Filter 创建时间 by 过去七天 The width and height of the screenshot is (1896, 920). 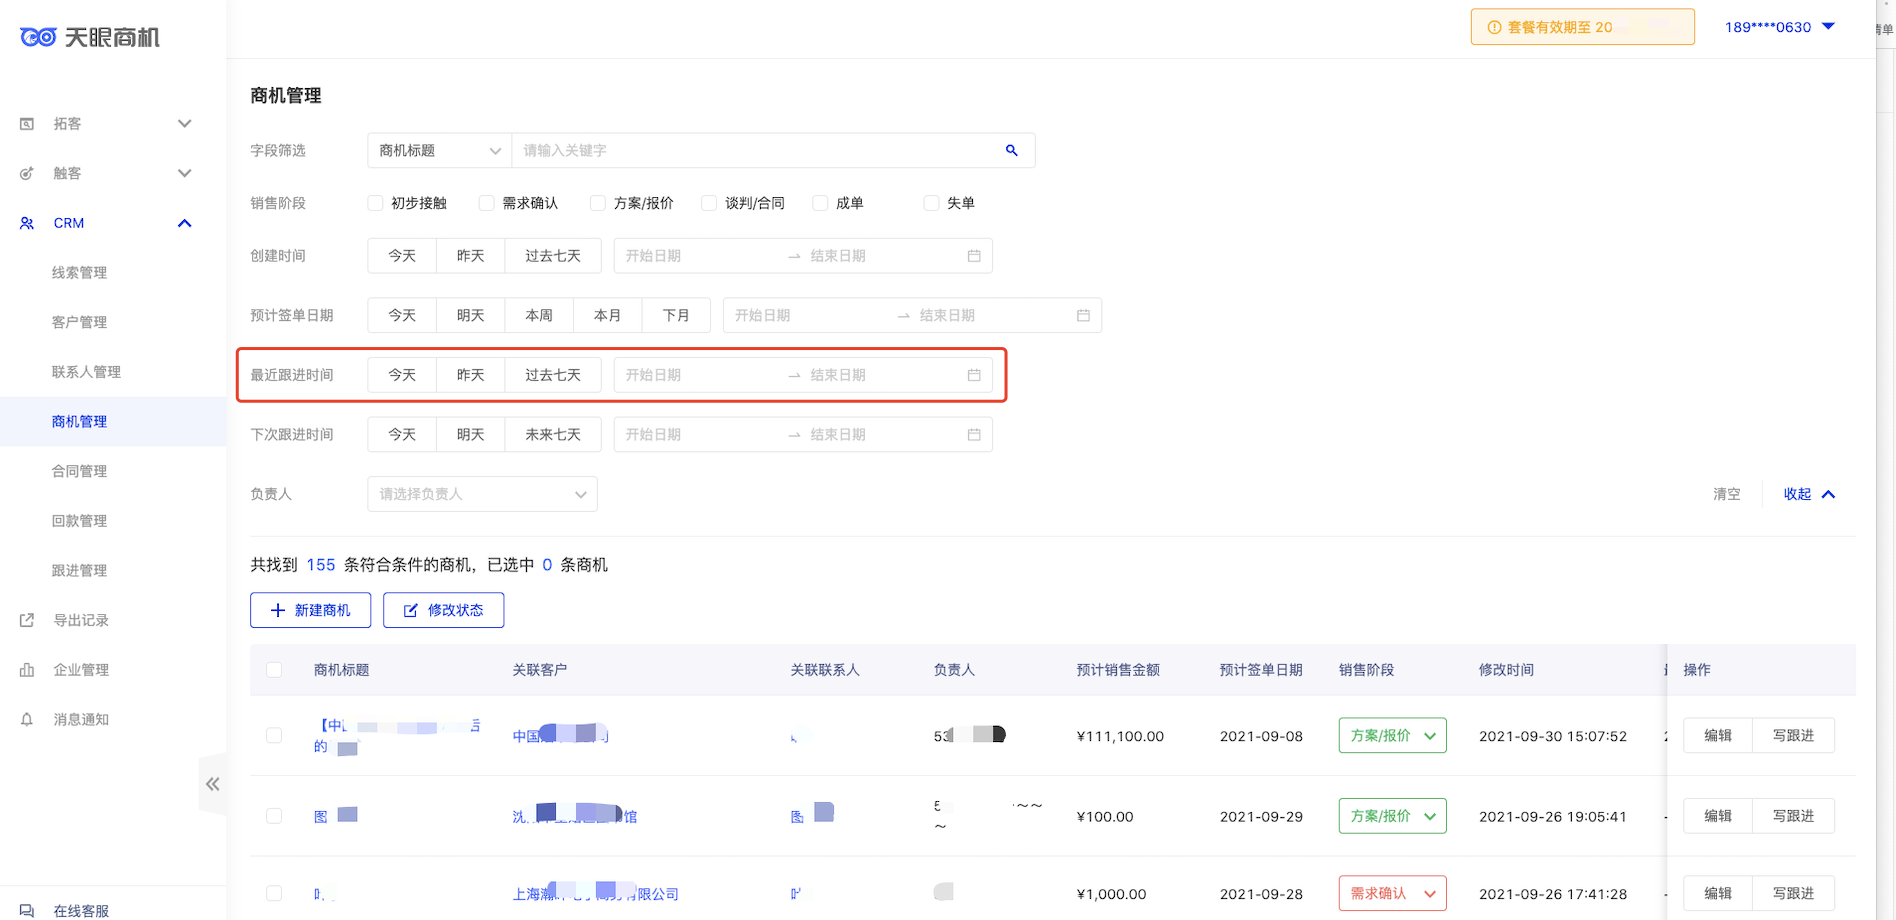(x=553, y=256)
